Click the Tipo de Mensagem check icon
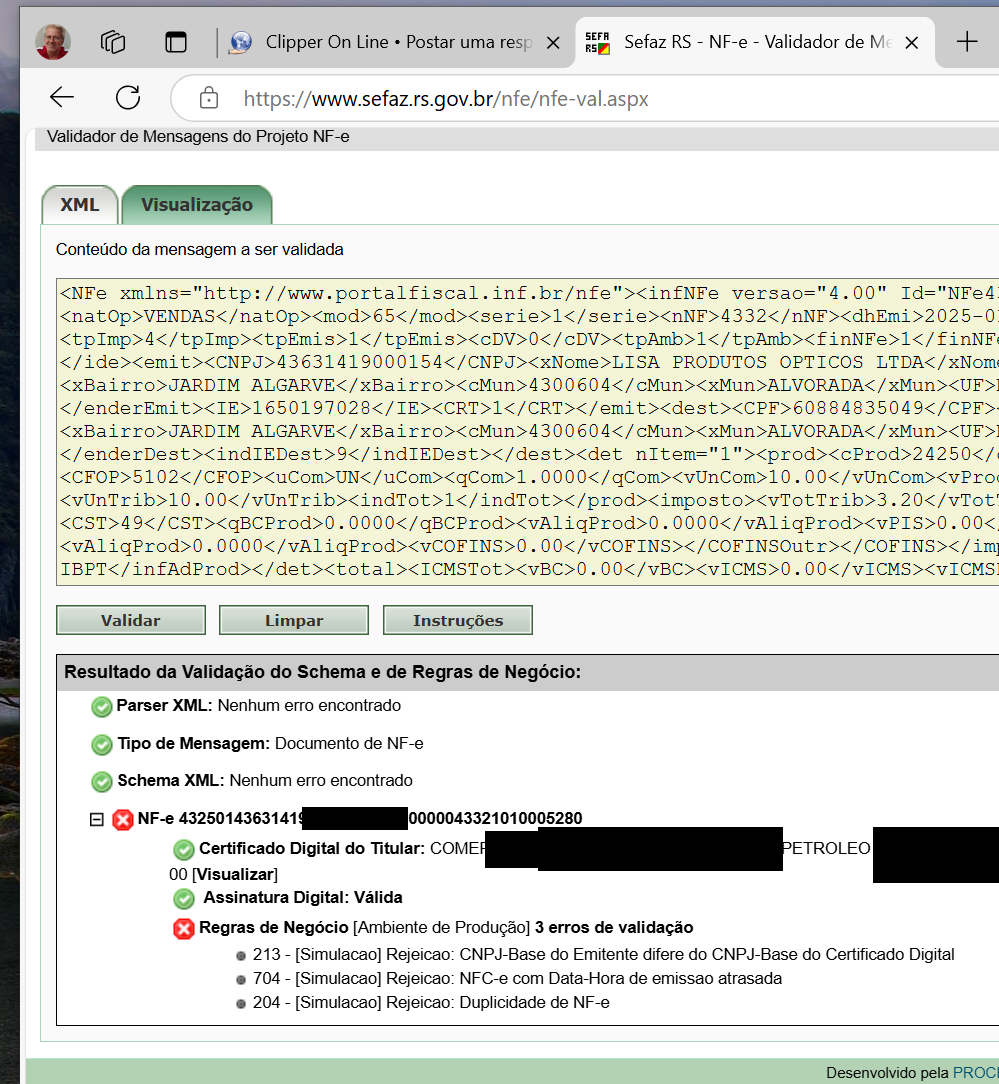Image resolution: width=999 pixels, height=1084 pixels. tap(102, 745)
